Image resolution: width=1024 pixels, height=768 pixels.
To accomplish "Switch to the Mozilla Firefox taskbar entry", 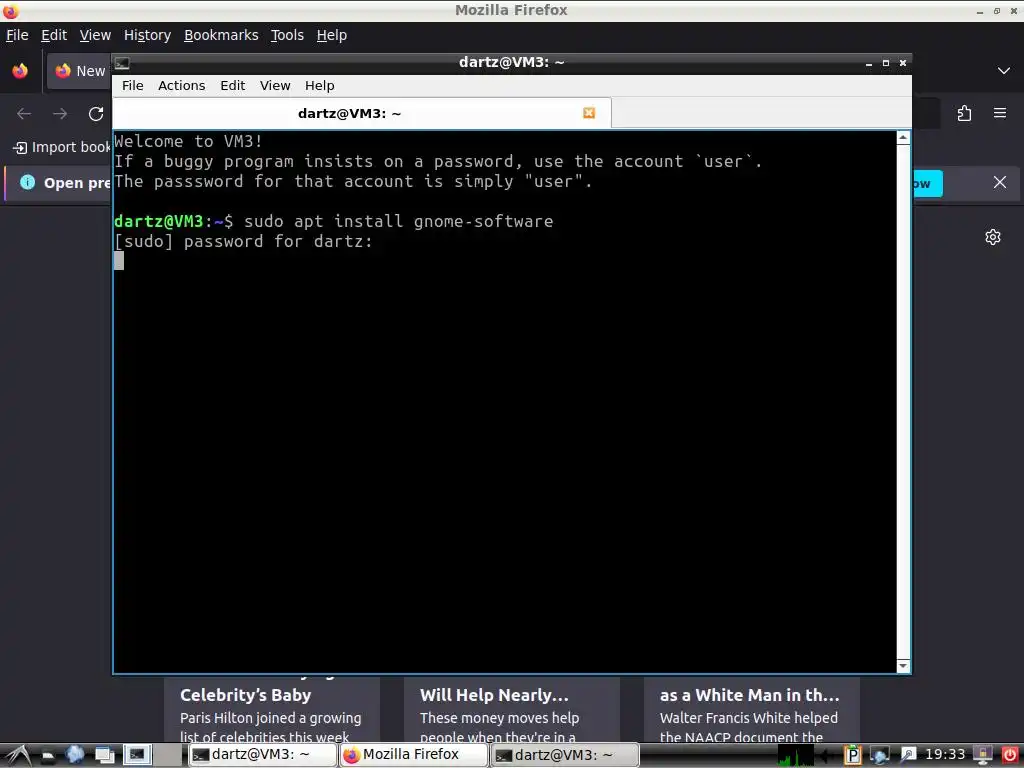I will 413,755.
